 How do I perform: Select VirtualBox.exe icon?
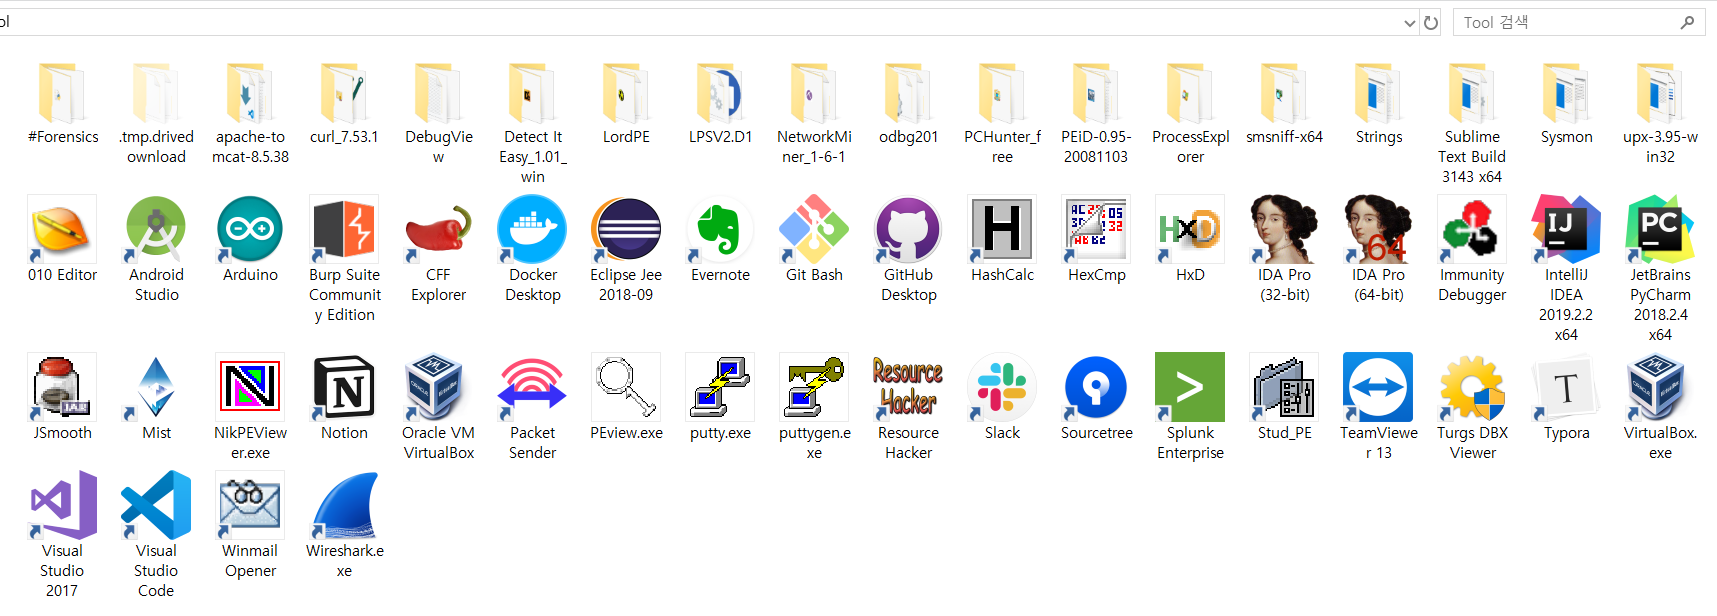tap(1660, 387)
